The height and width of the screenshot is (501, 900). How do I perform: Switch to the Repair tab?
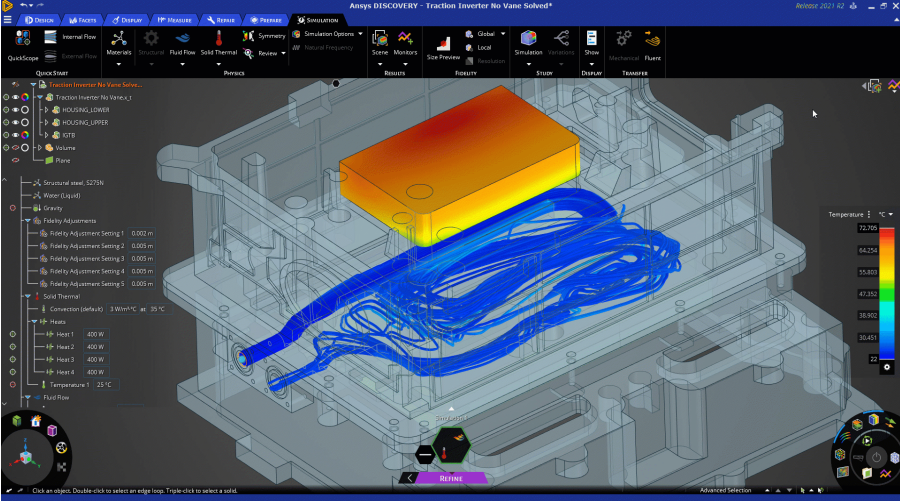pos(220,20)
